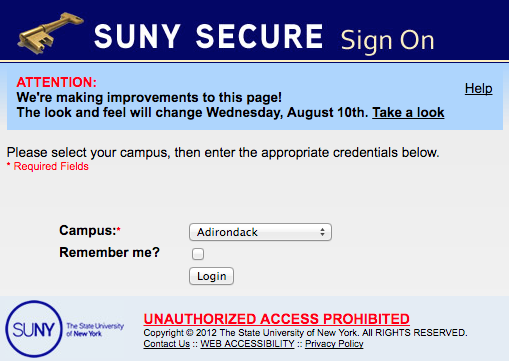The image size is (509, 361).
Task: Click the Campus: field label
Action: point(90,230)
